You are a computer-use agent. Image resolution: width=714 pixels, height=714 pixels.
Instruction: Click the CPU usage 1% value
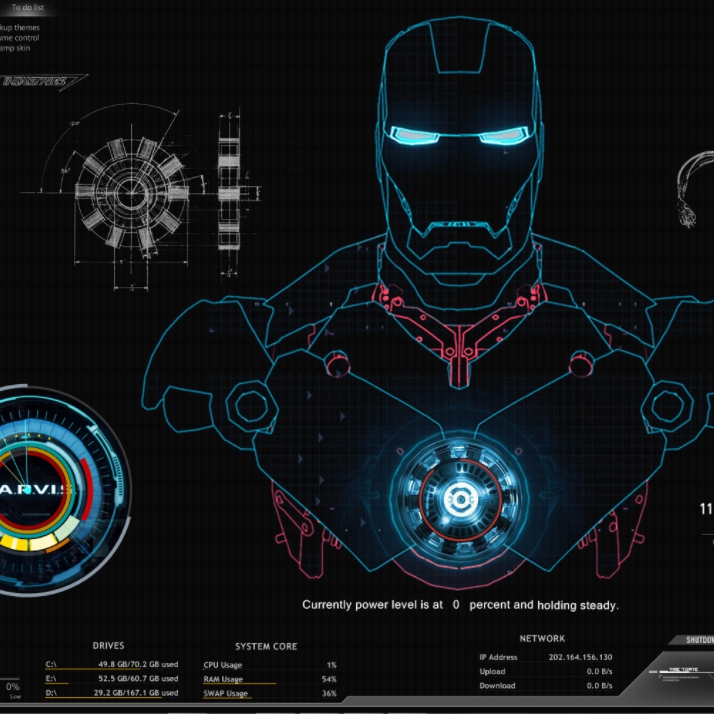click(x=332, y=665)
